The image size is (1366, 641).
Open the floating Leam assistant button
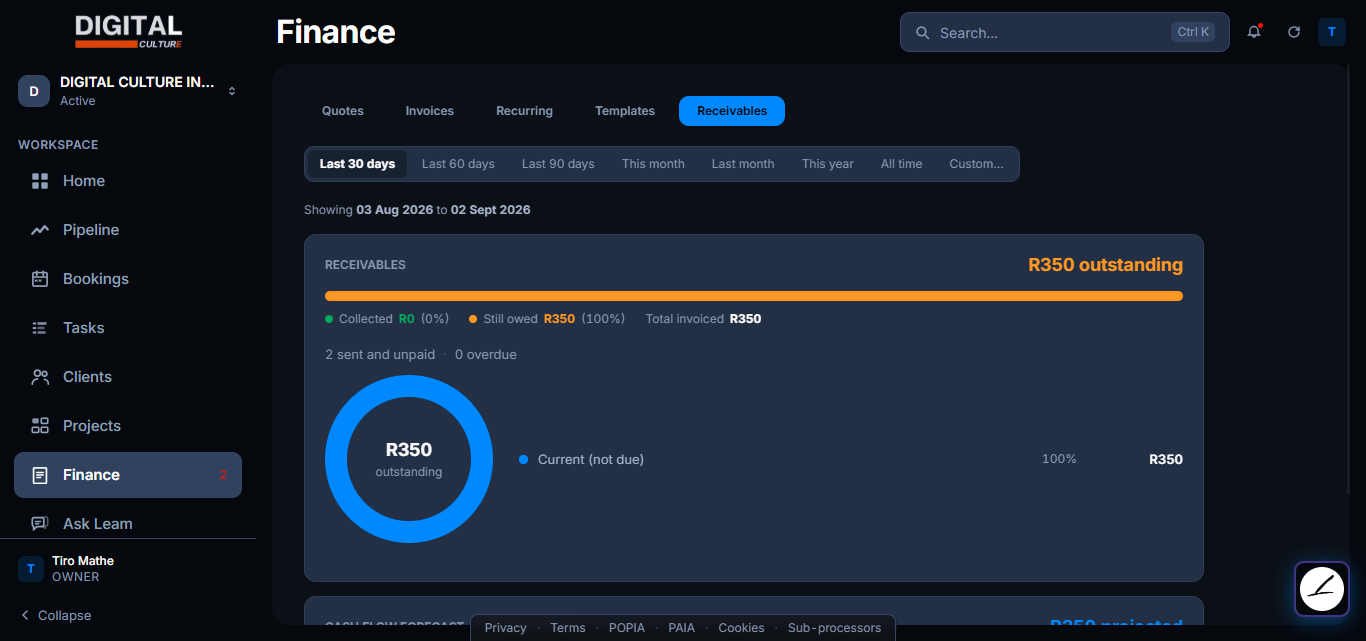tap(1322, 589)
